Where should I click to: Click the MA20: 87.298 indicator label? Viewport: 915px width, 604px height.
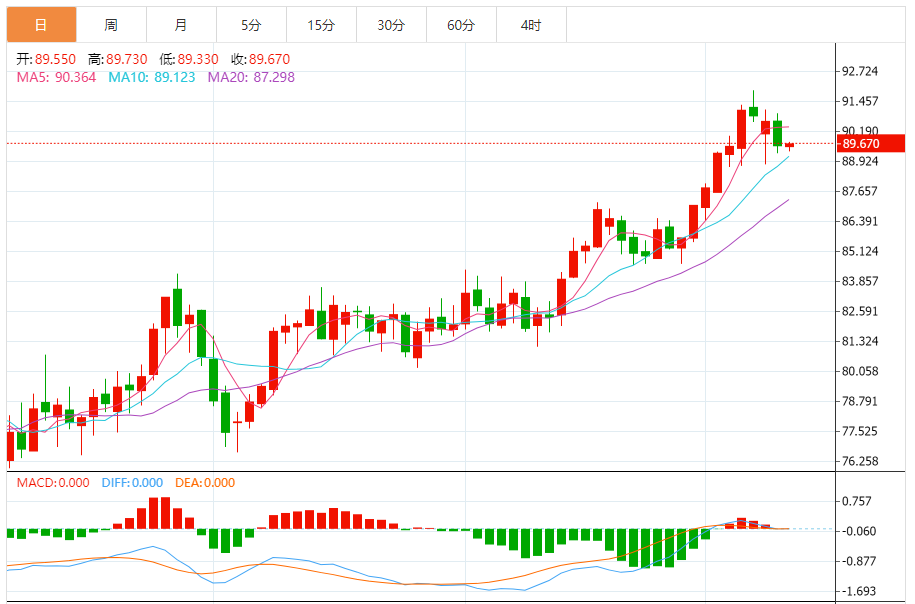pyautogui.click(x=252, y=77)
